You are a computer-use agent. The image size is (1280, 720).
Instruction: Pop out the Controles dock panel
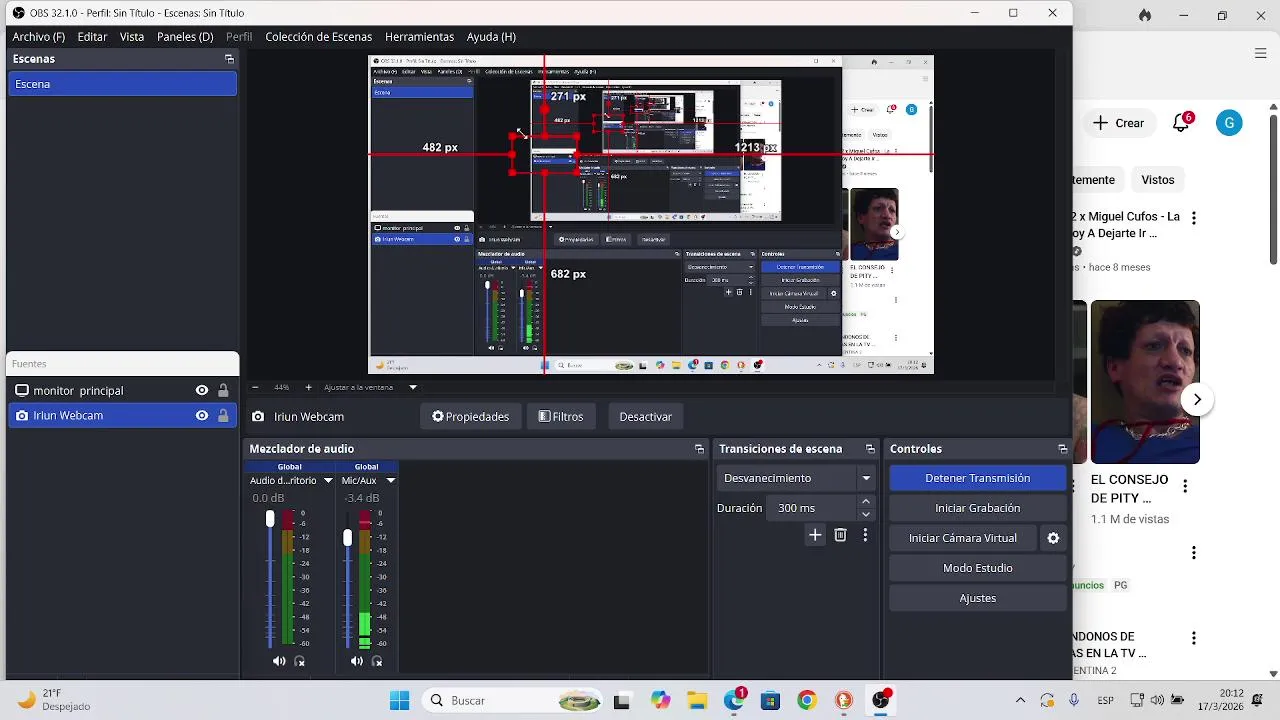[x=1062, y=449]
